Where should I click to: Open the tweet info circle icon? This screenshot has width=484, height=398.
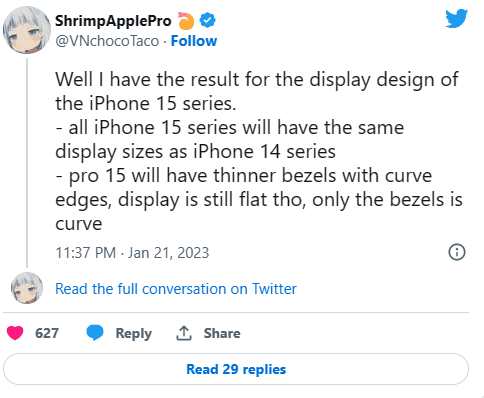coord(457,252)
